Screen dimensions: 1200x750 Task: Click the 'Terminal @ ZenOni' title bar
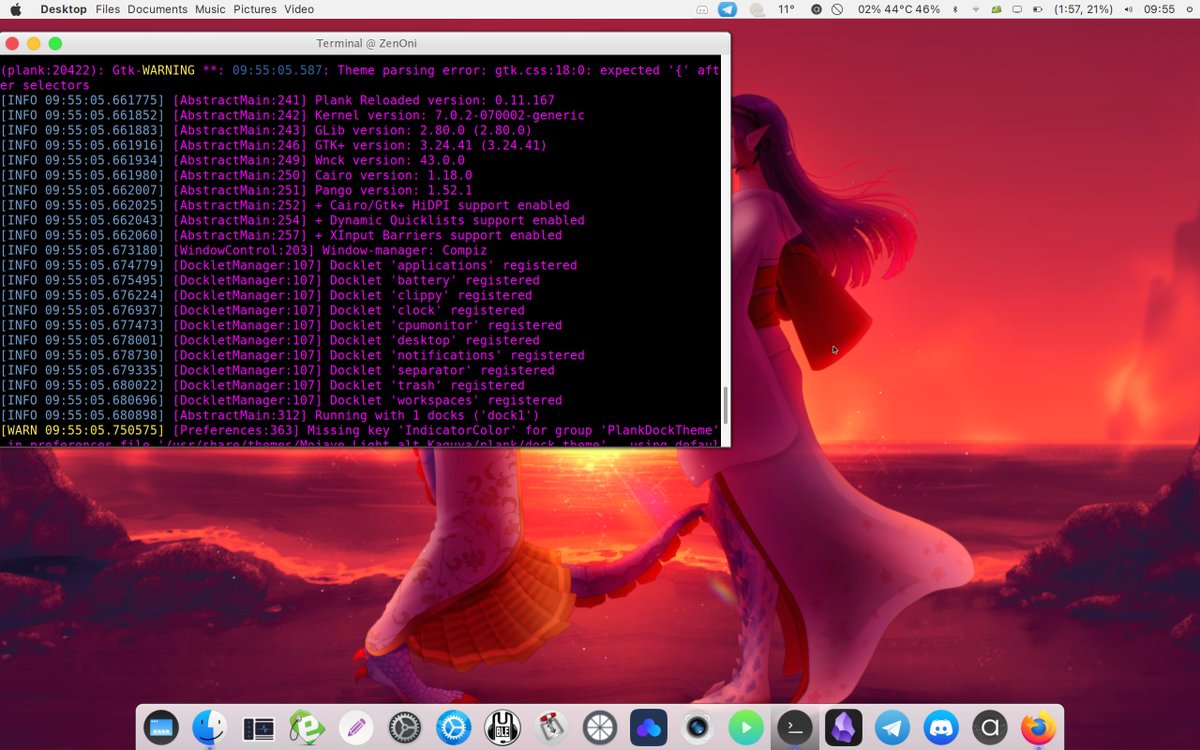click(365, 43)
